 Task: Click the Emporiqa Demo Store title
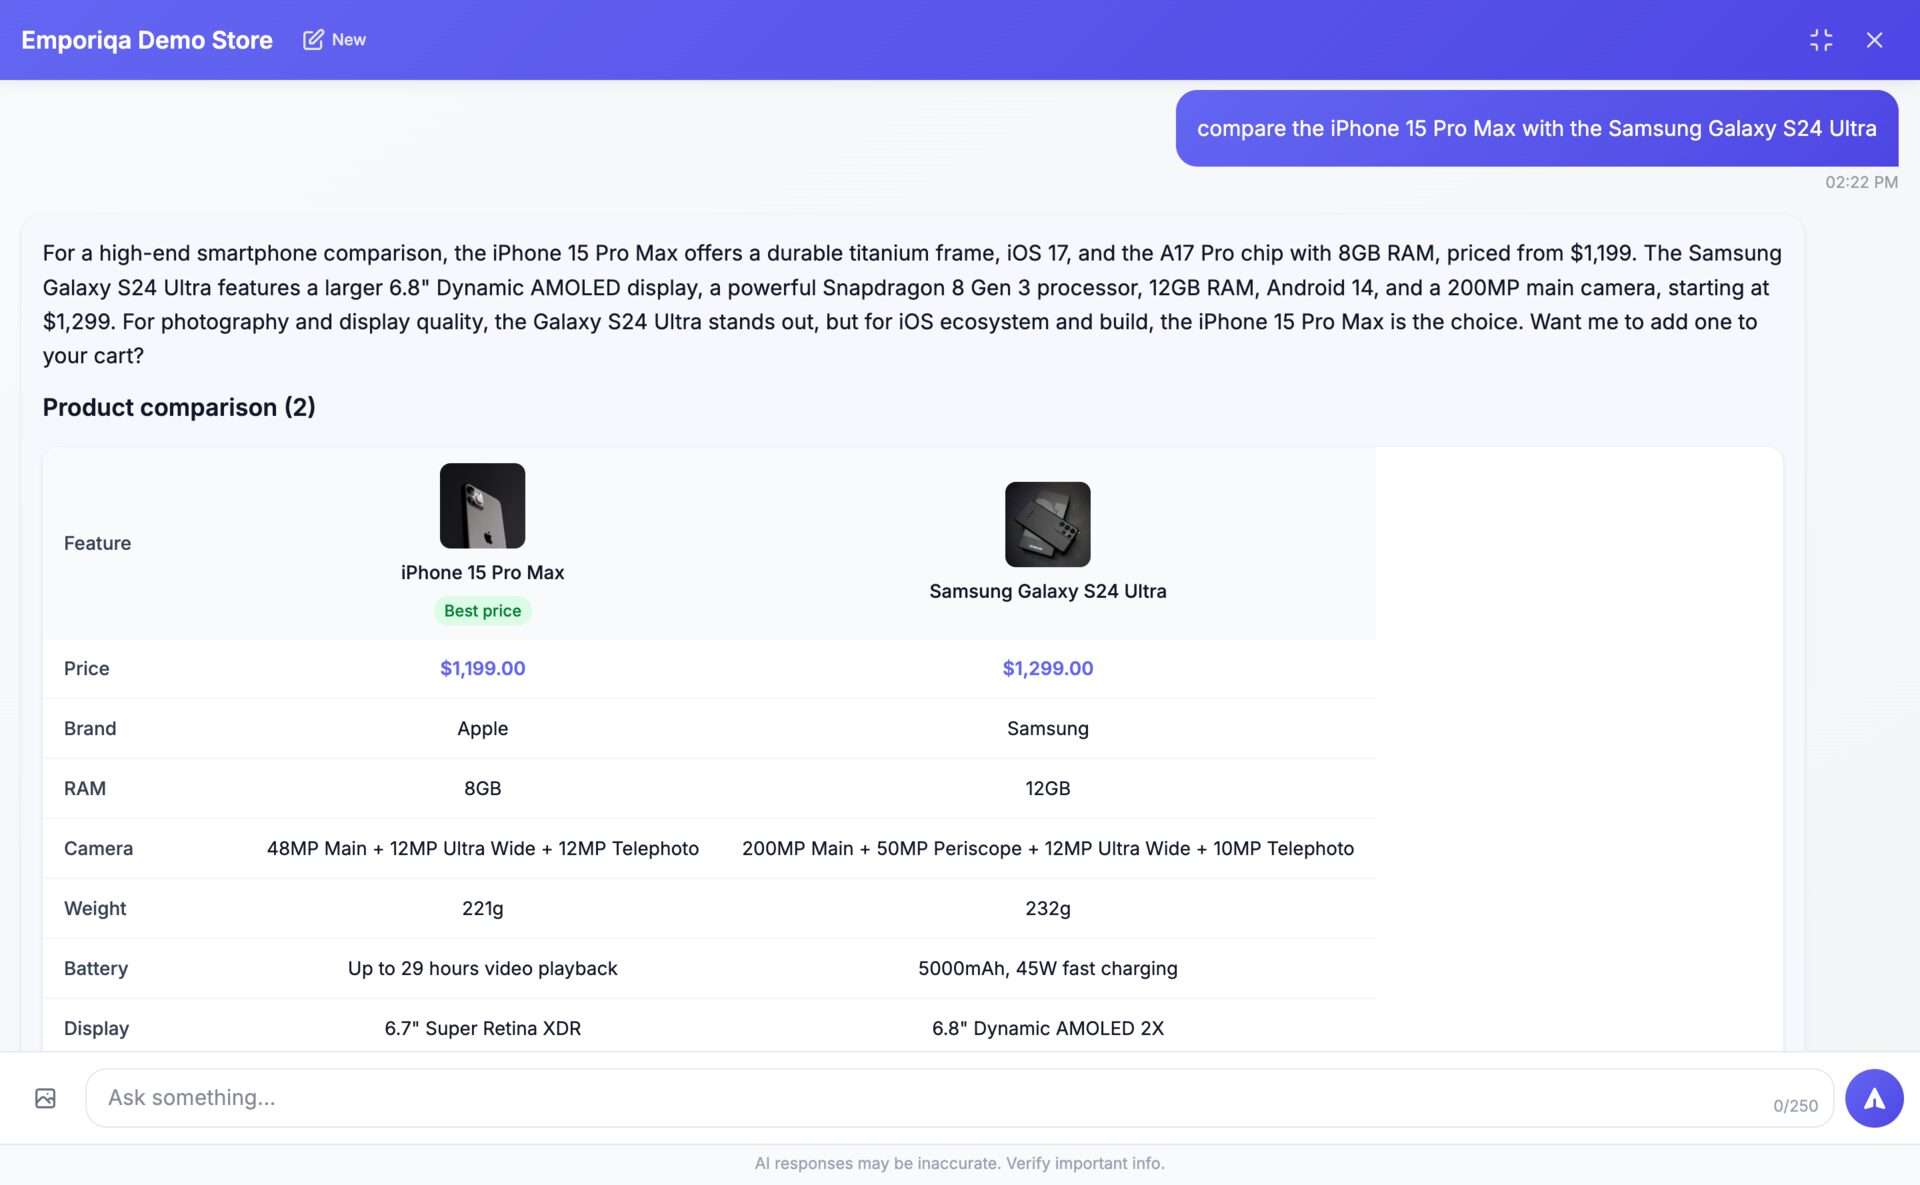click(x=147, y=40)
